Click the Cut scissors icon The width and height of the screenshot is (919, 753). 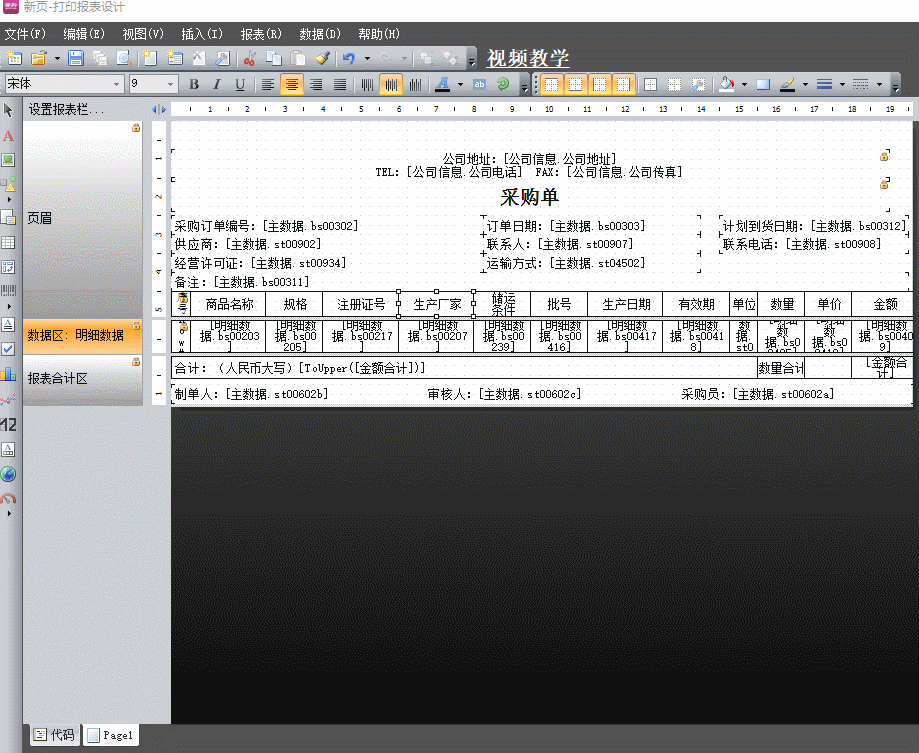(249, 59)
